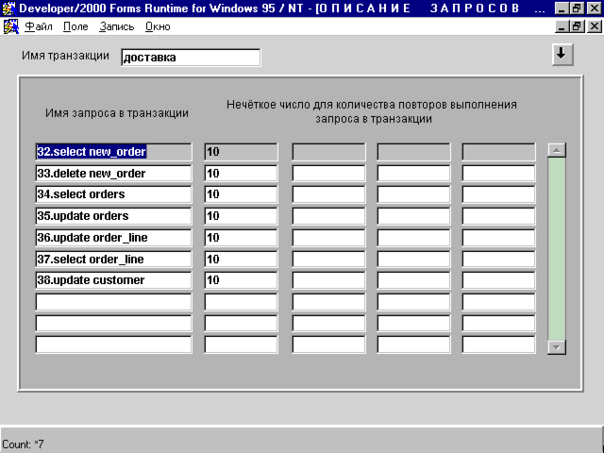This screenshot has width=604, height=453.
Task: Open the Запись menu
Action: pos(116,27)
